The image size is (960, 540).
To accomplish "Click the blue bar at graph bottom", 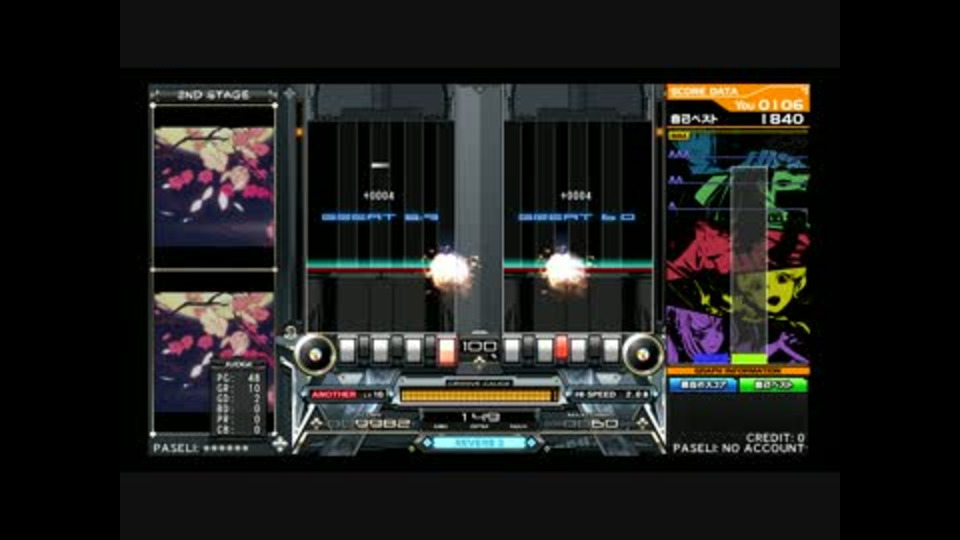I will click(711, 359).
